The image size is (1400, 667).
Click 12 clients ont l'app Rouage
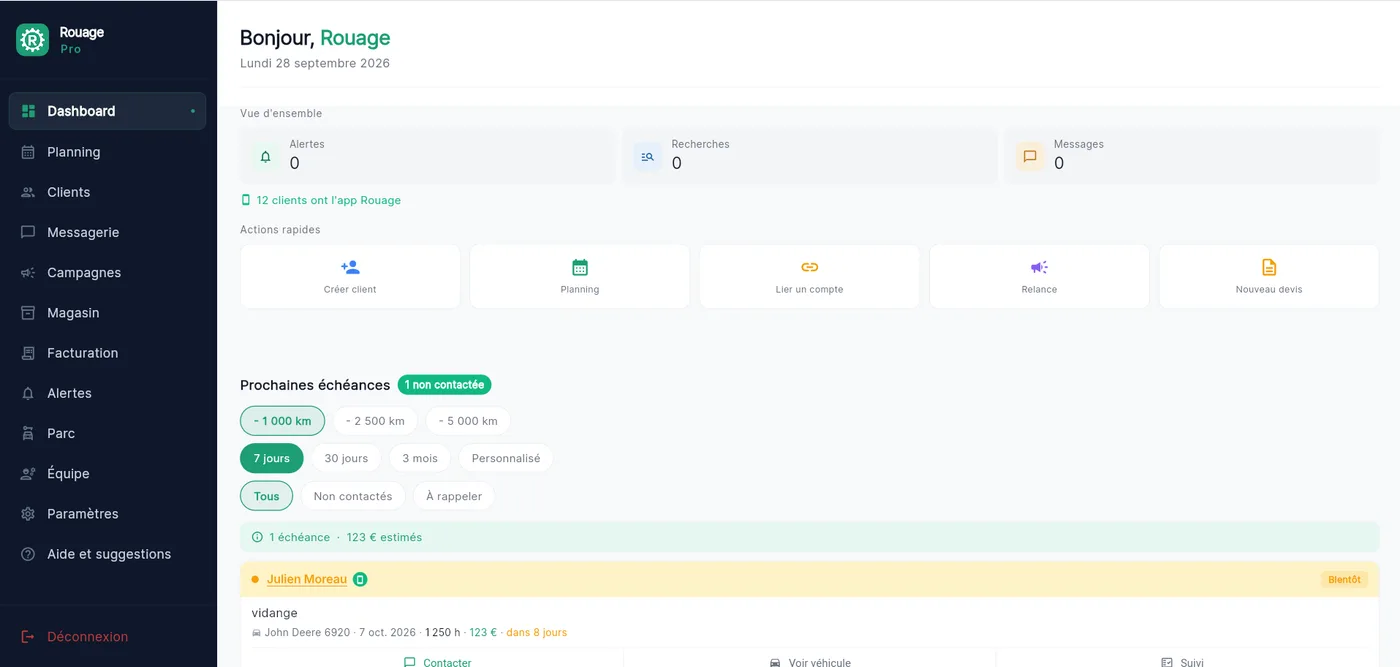click(x=328, y=200)
